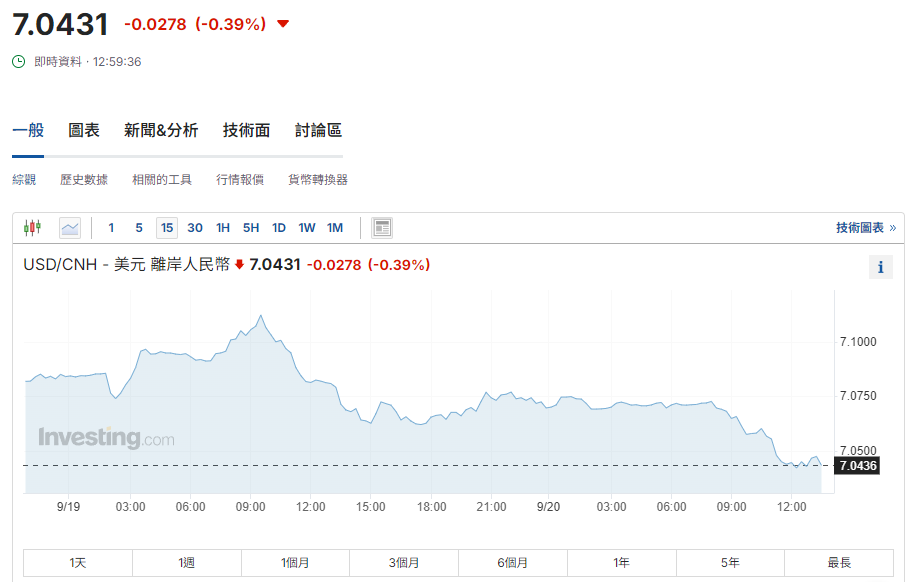Open the 歷史數據 sub-link
Viewport: 910px width, 582px height.
[x=84, y=180]
